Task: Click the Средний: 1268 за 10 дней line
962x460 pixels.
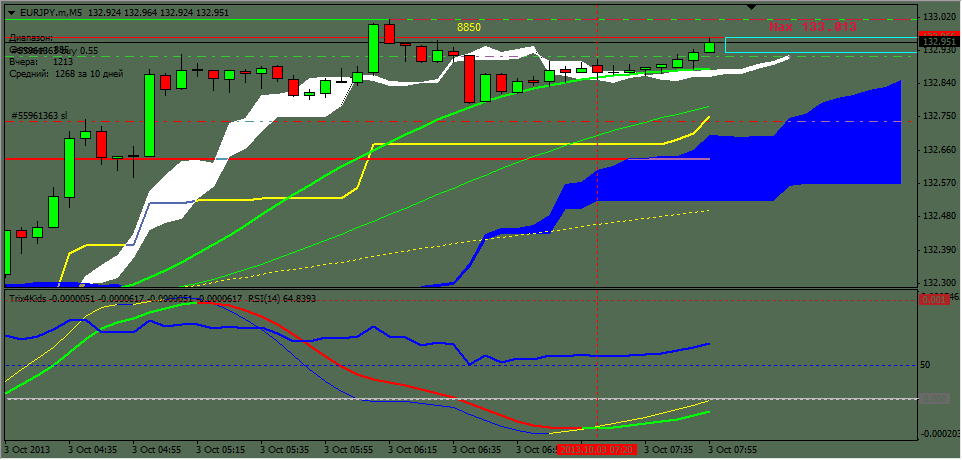Action: click(x=66, y=74)
